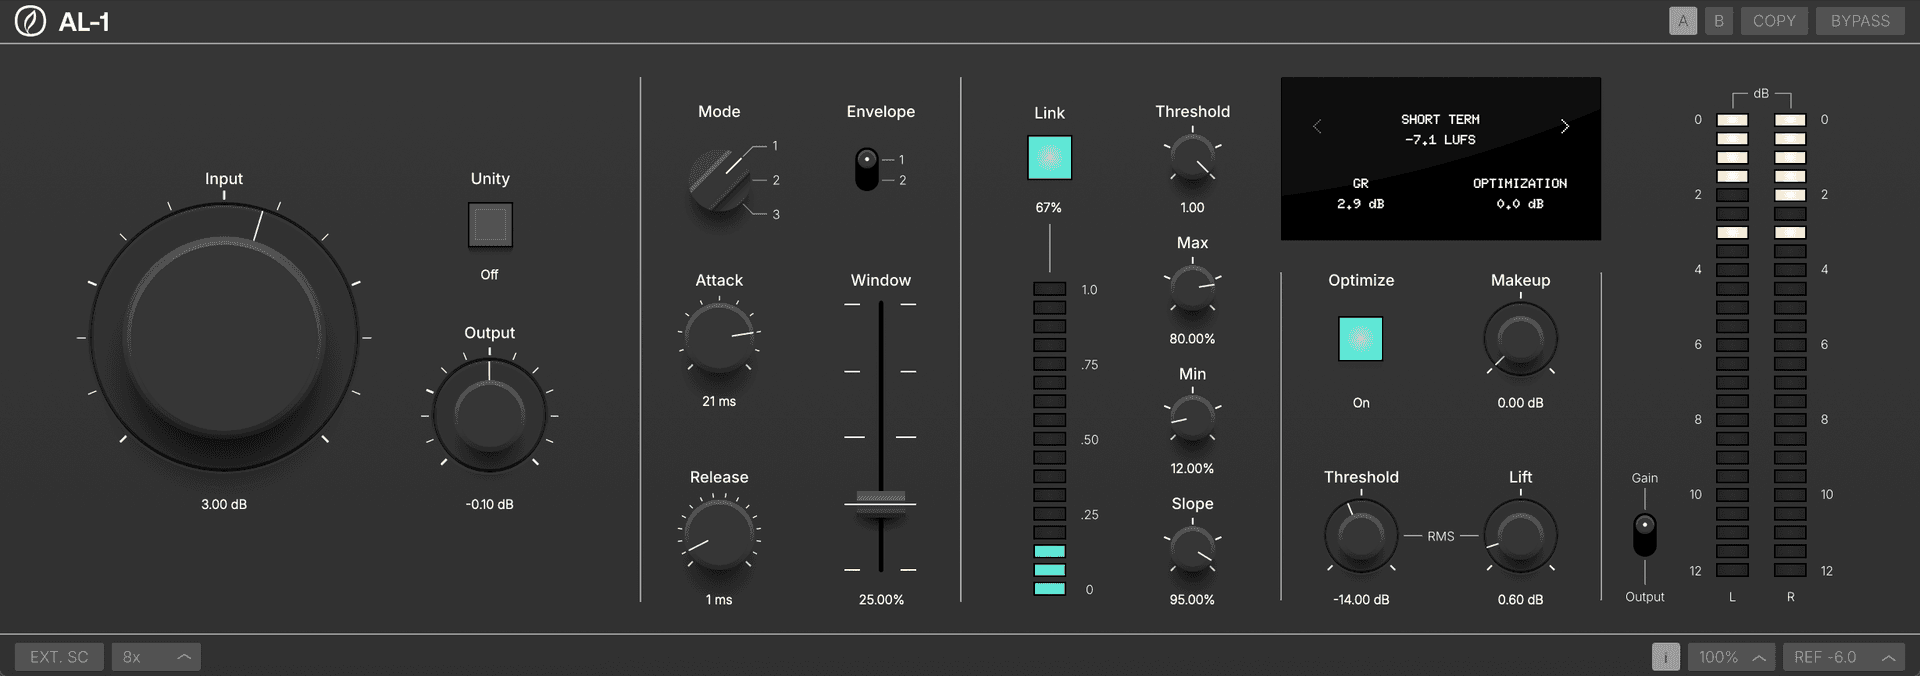The width and height of the screenshot is (1920, 676).
Task: Click the '-7.1 LUFS' reading
Action: [x=1440, y=140]
